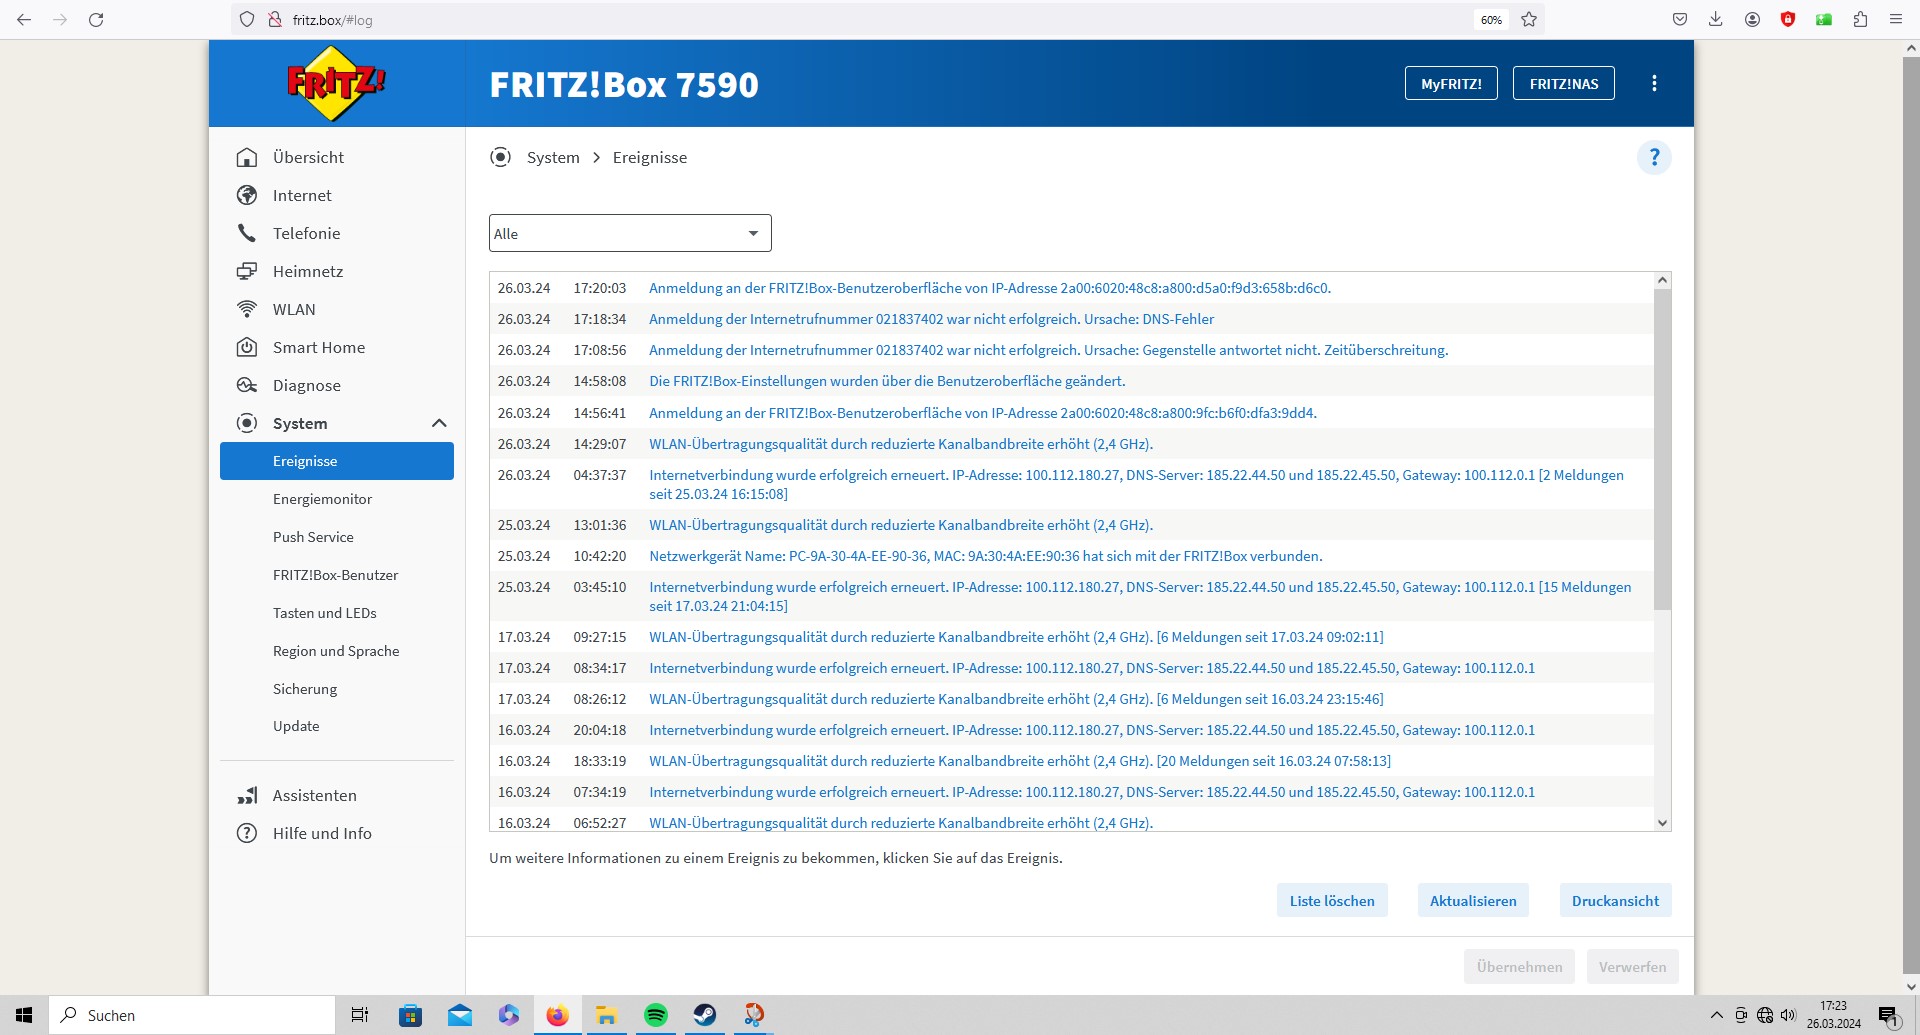Click the WLAN wifi icon in sidebar
Screen dimensions: 1920x1035
(247, 310)
